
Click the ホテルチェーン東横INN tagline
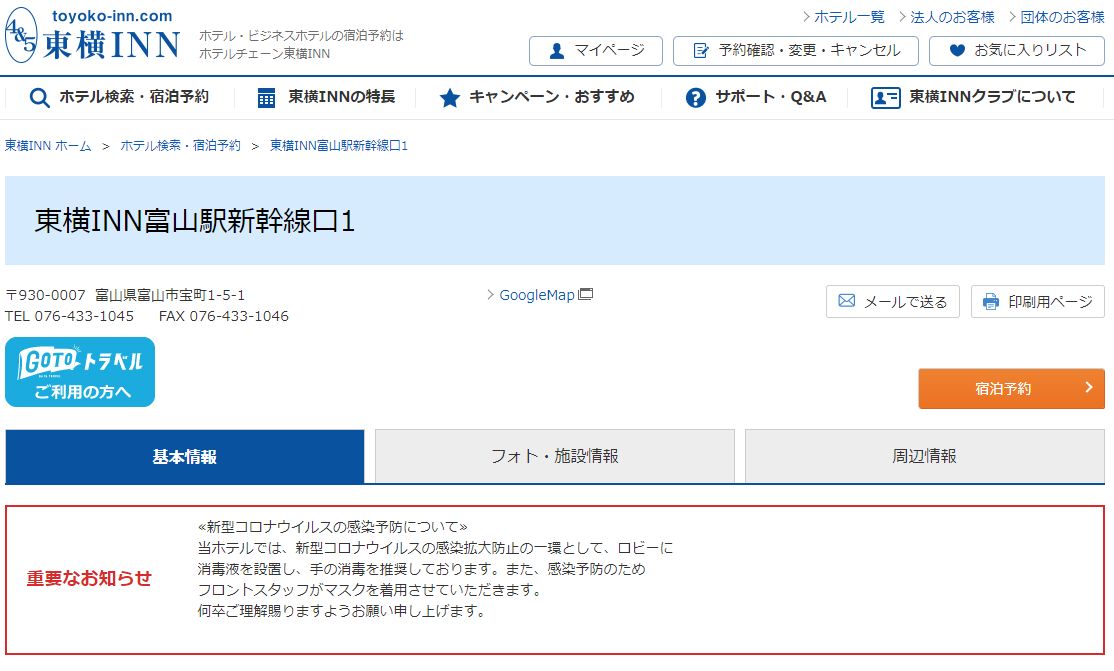click(x=264, y=53)
